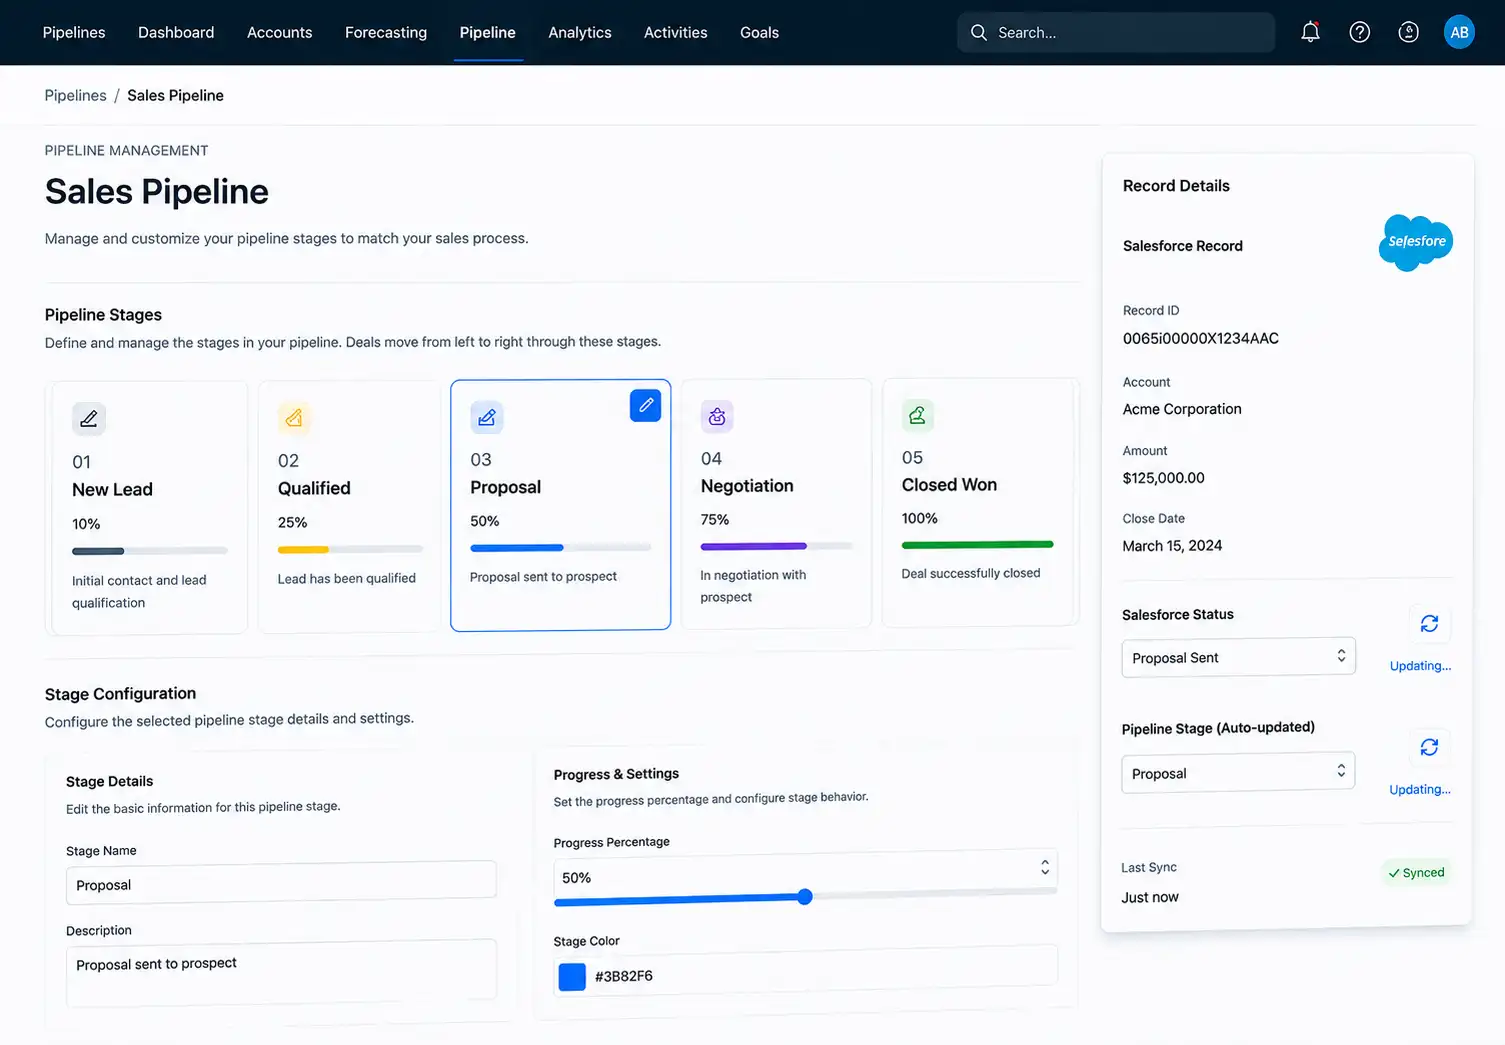Click the Closed Won green progress bar
Viewport: 1505px width, 1045px height.
[977, 545]
